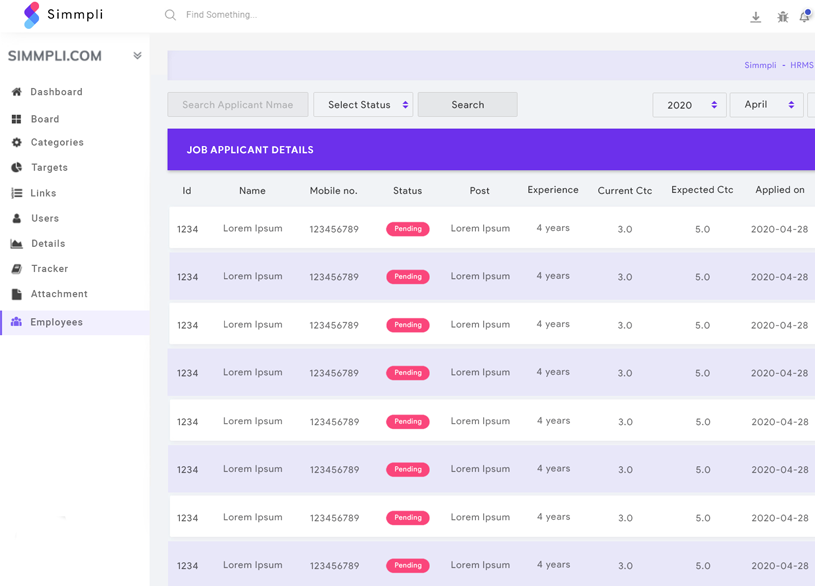
Task: Click the Tracker icon in sidebar
Action: (x=17, y=269)
